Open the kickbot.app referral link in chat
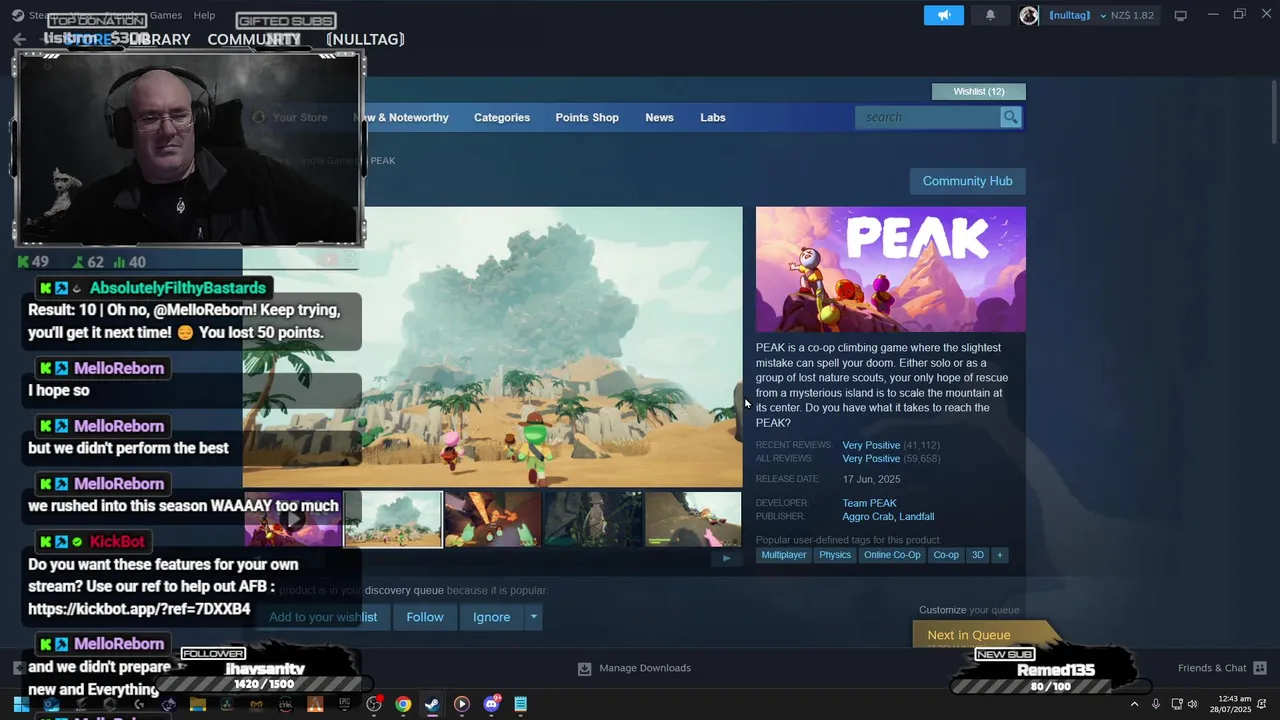 pos(139,609)
